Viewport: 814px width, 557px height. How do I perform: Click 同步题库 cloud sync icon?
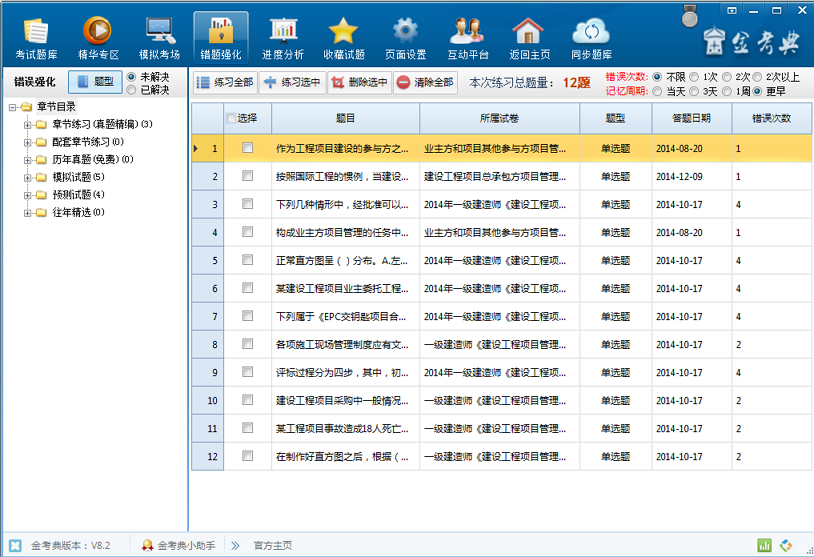[591, 38]
